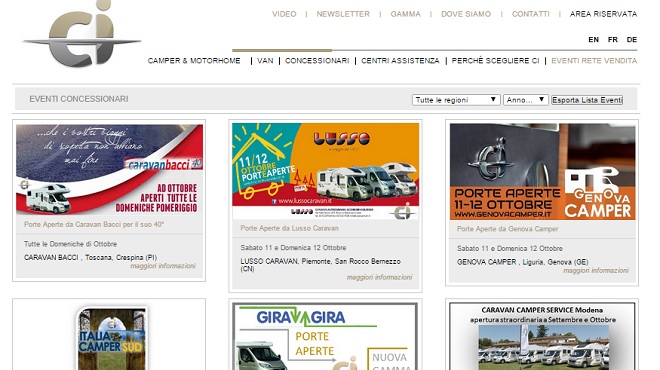Select the EVENTI RETE VENDITA menu item

pyautogui.click(x=594, y=61)
